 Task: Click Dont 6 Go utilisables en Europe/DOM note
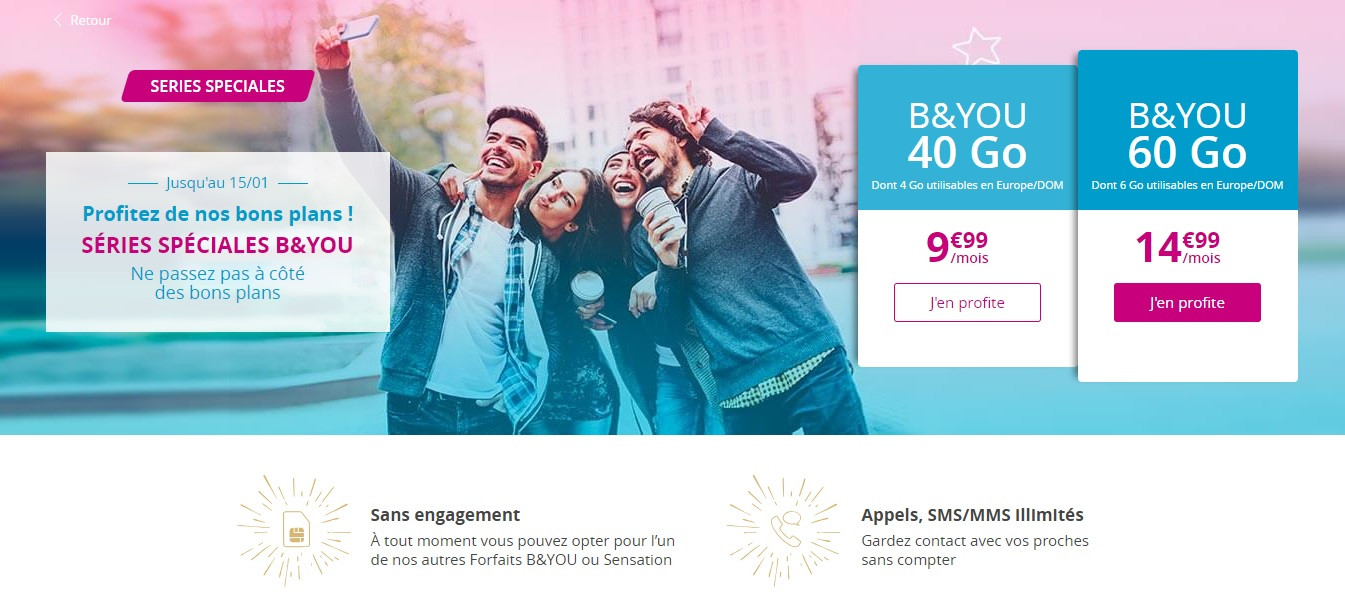click(1187, 185)
